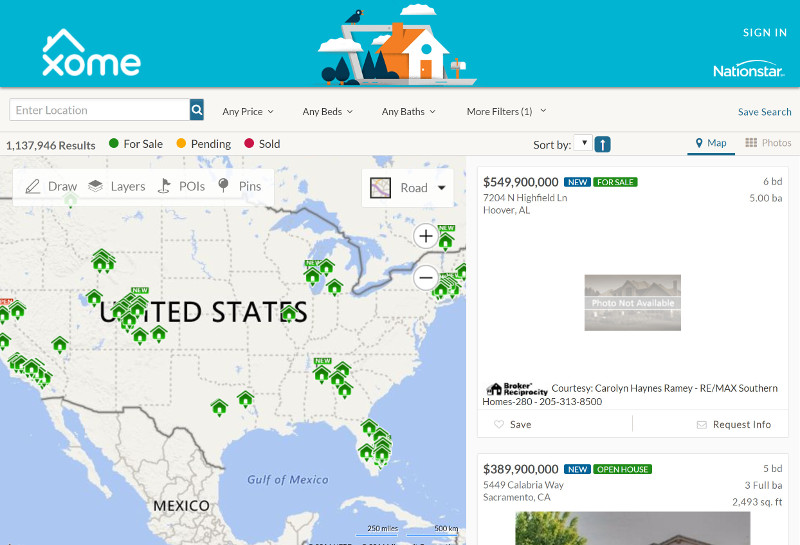
Task: Click the Xome logo
Action: pyautogui.click(x=91, y=53)
